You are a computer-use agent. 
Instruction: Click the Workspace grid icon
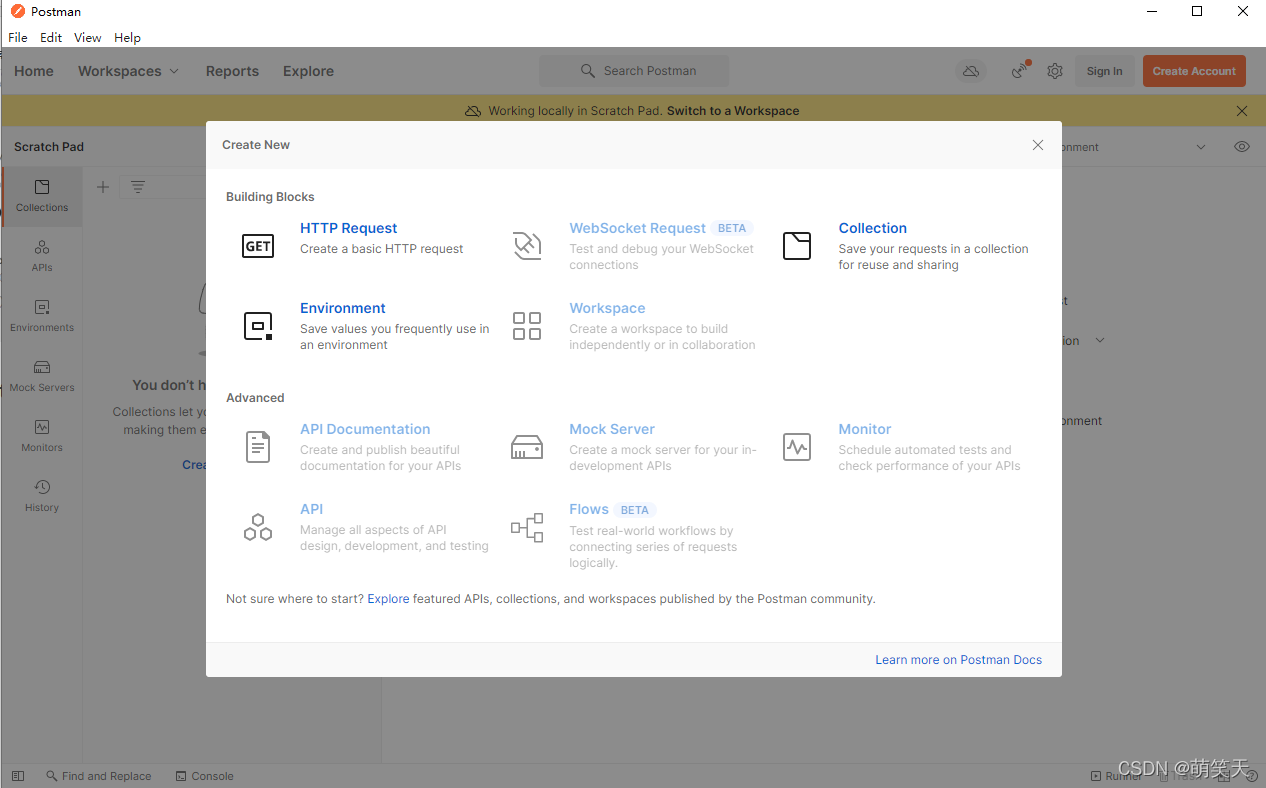(527, 326)
